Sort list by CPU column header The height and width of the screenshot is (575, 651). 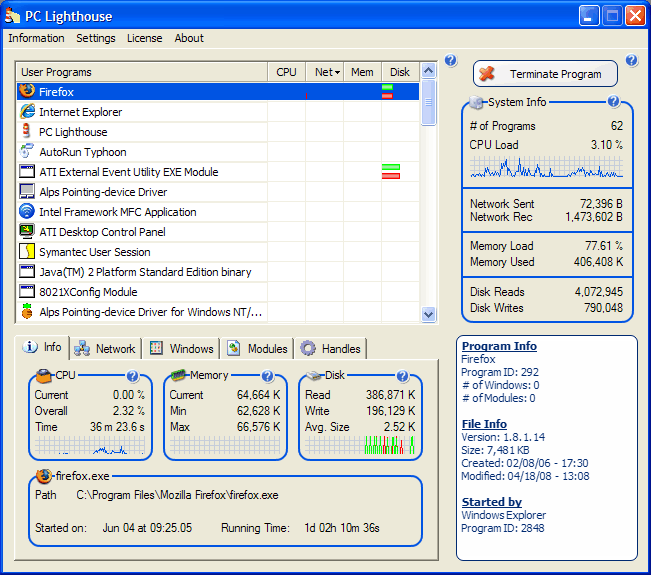tap(286, 72)
